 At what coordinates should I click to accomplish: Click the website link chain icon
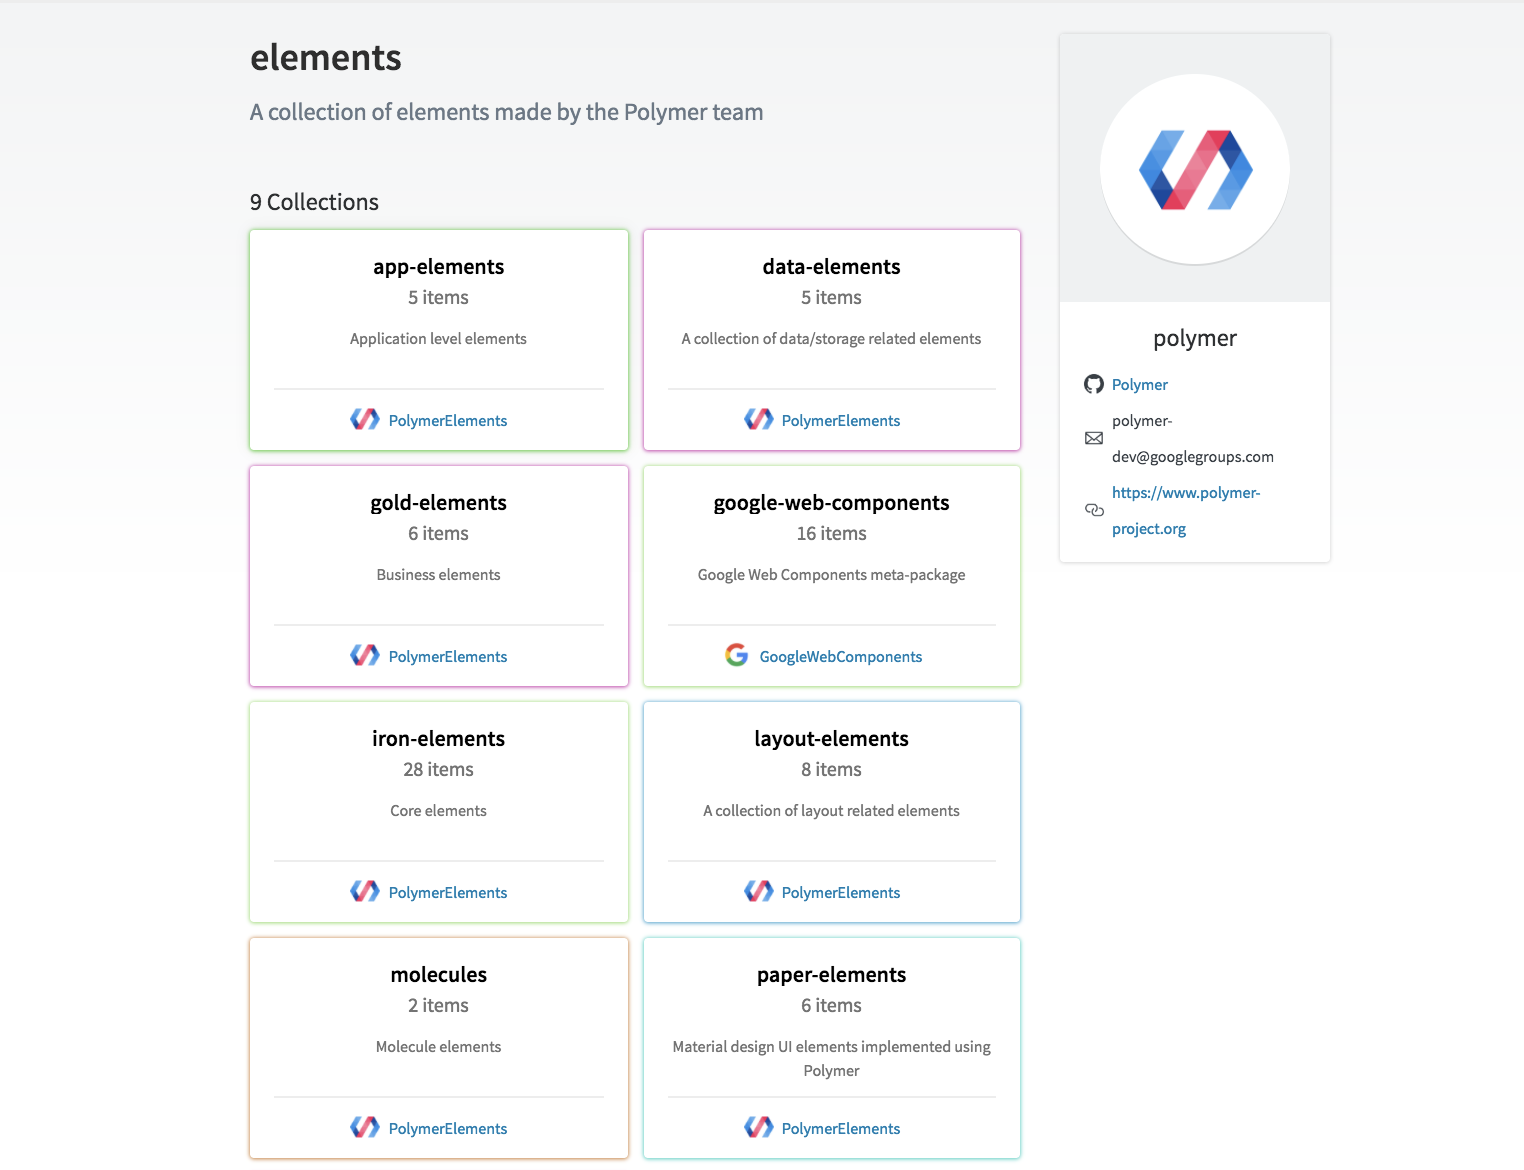click(x=1094, y=510)
